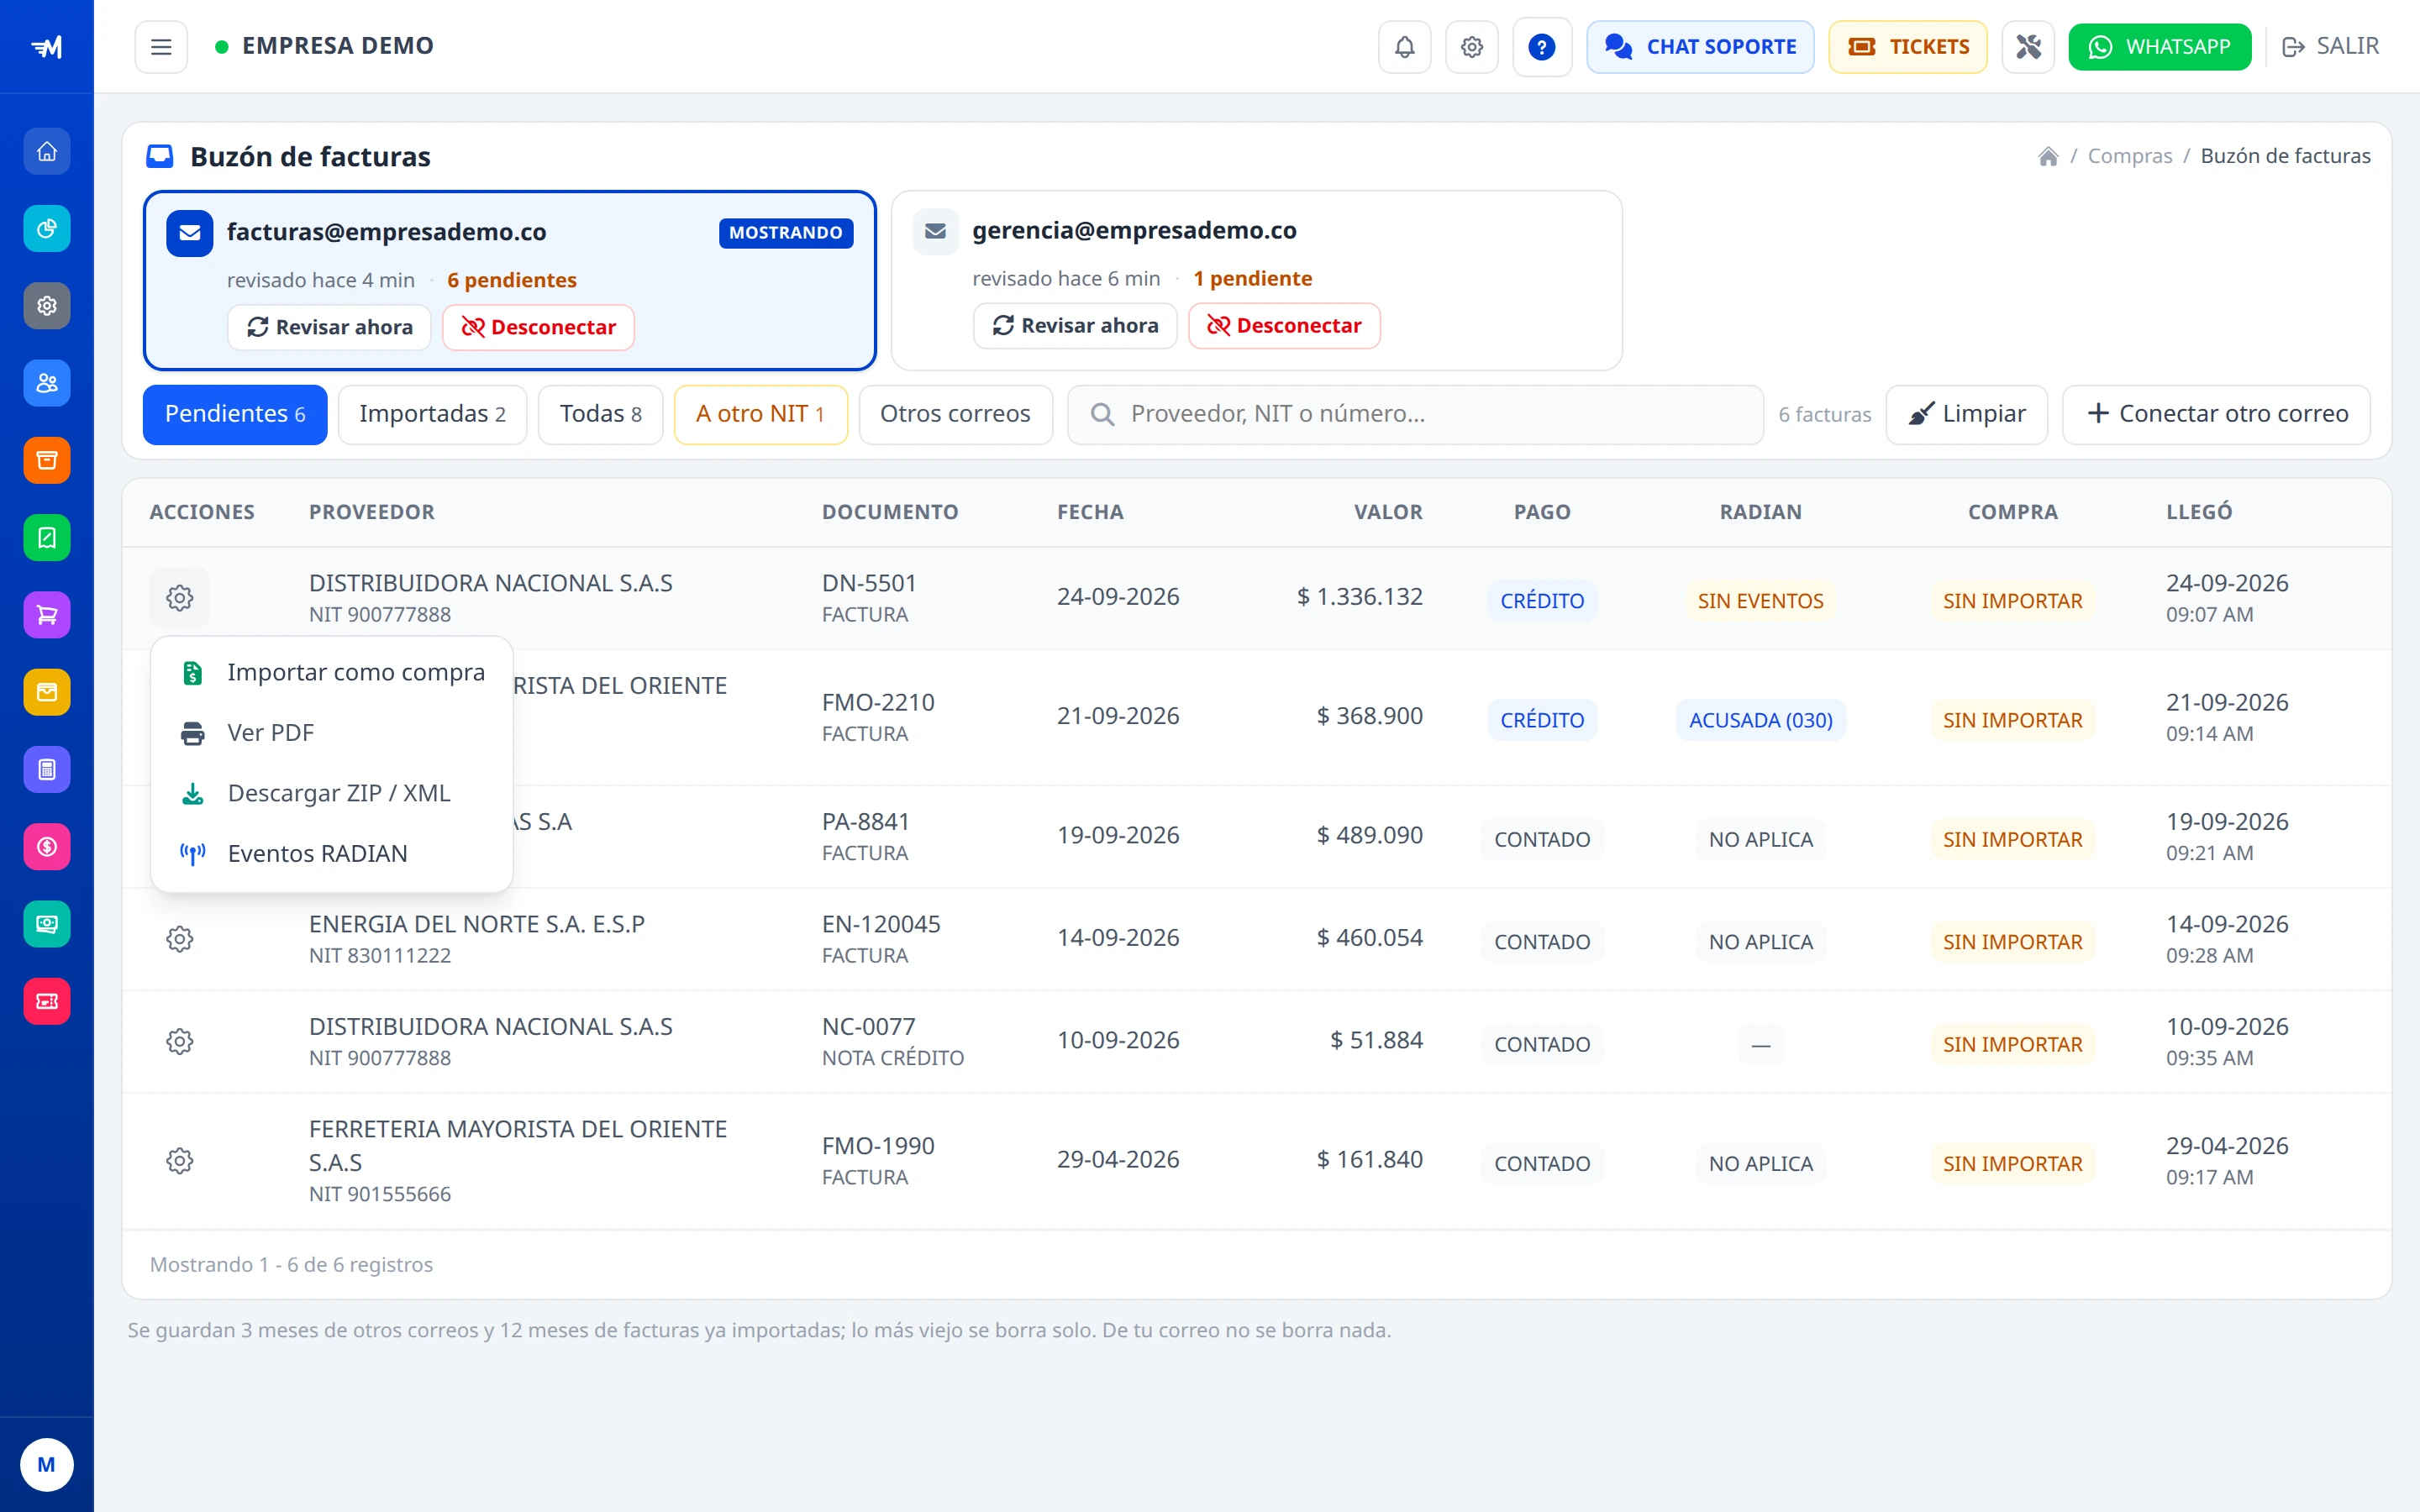Open the shopping cart sidebar icon

pos(47,615)
